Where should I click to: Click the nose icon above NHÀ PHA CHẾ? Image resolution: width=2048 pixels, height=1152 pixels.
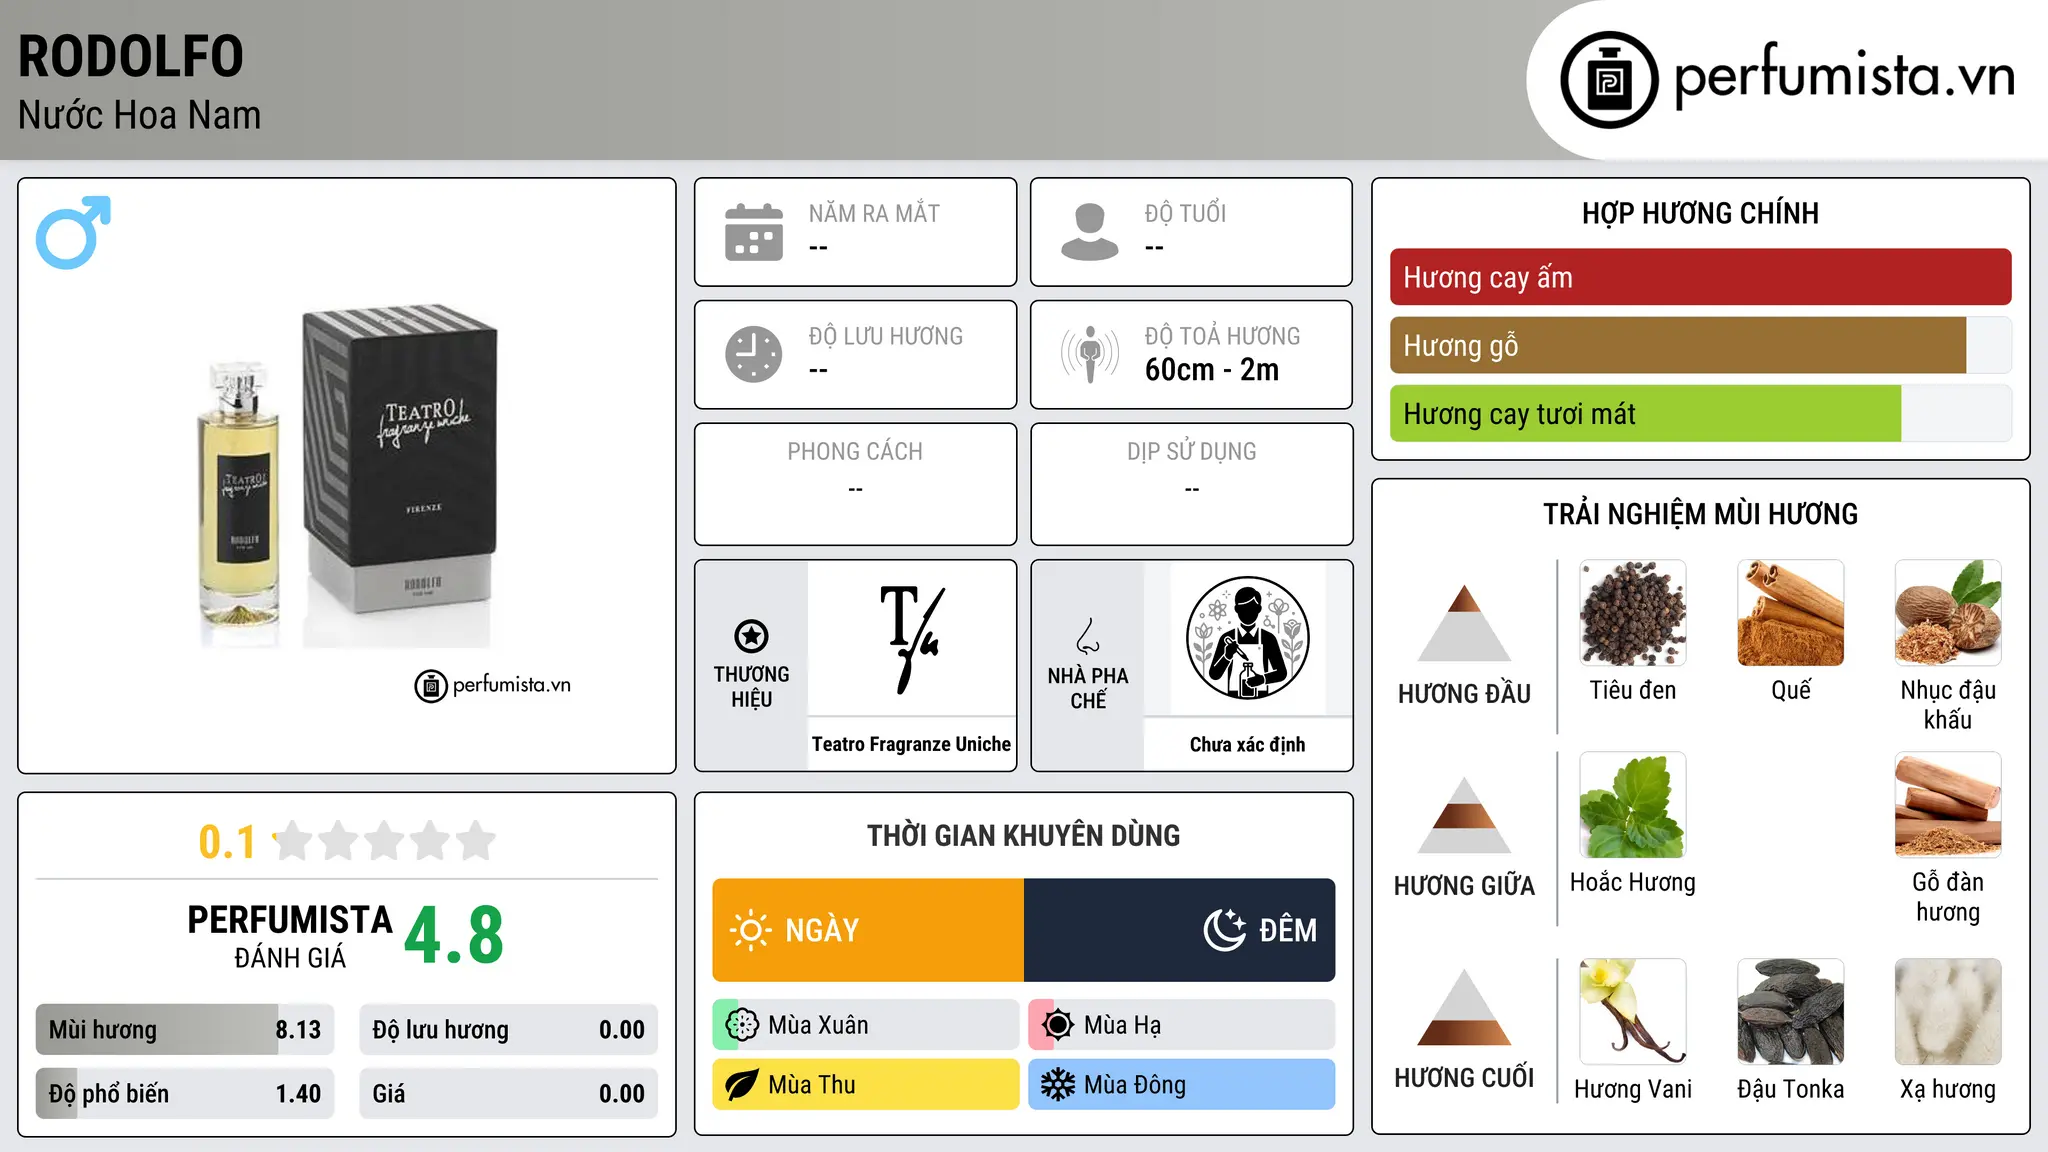(x=1088, y=636)
